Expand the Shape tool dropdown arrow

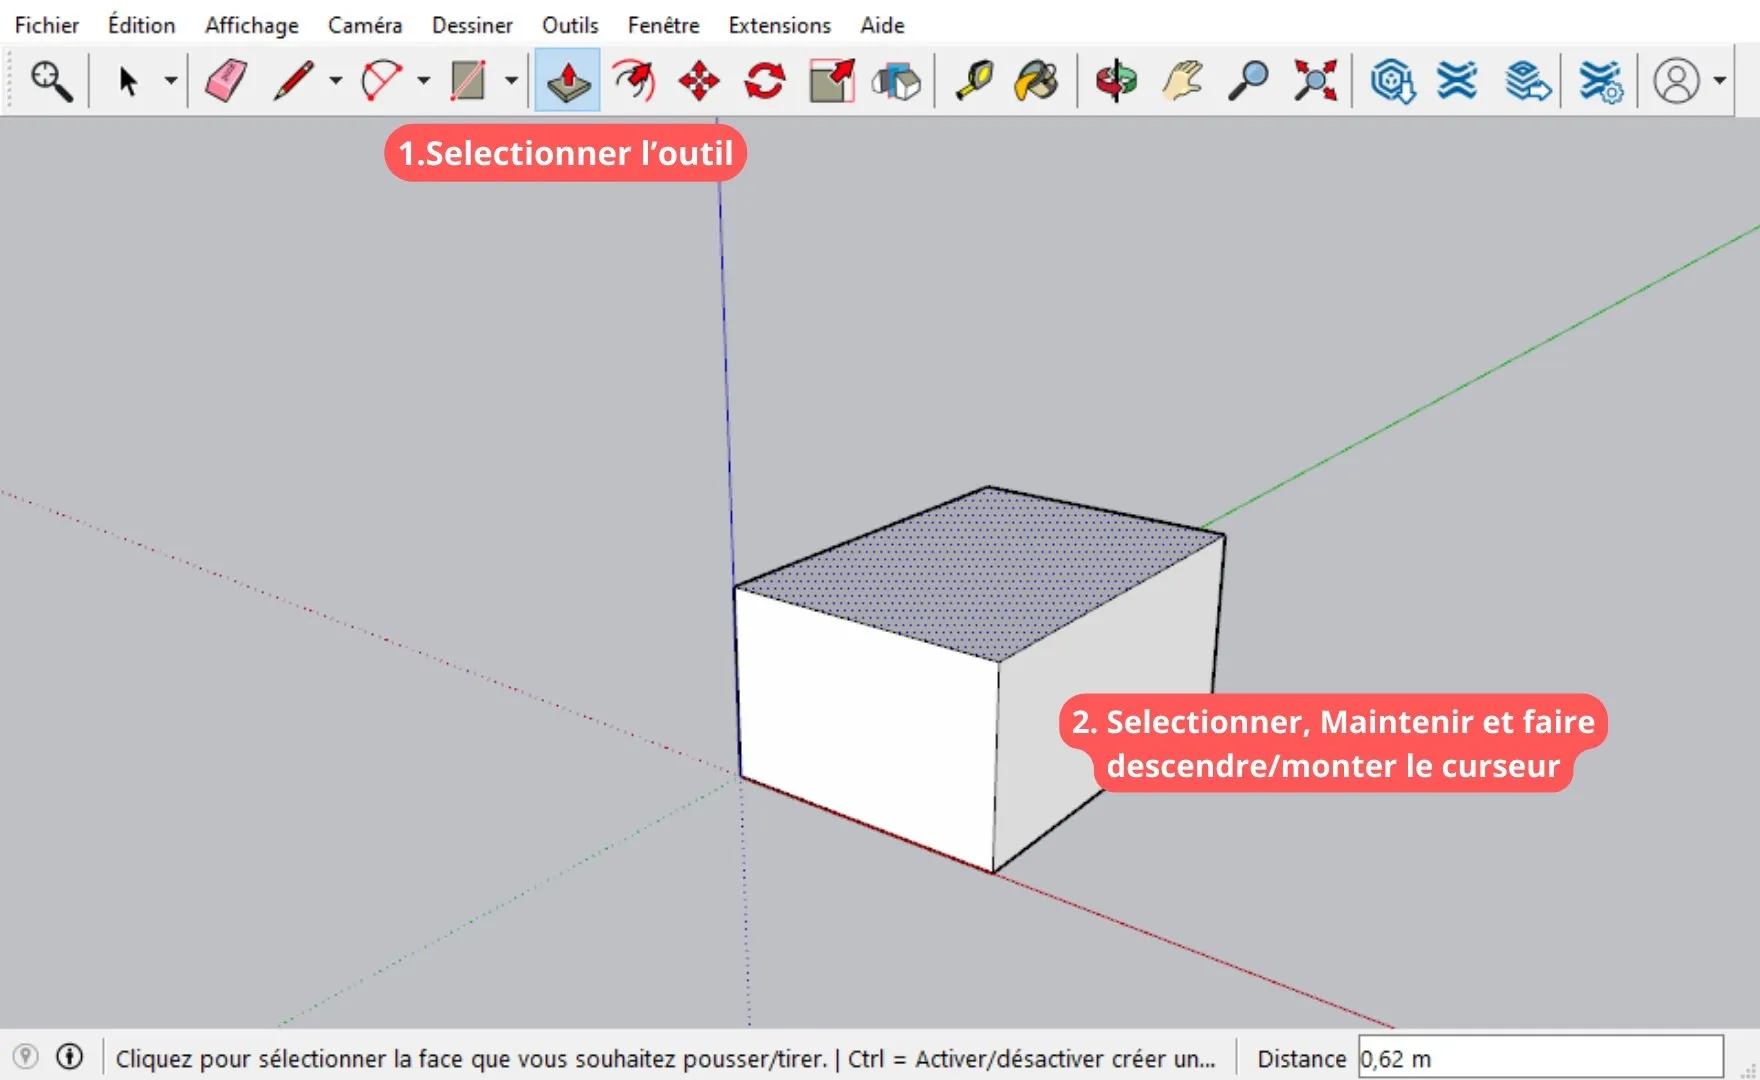point(511,81)
